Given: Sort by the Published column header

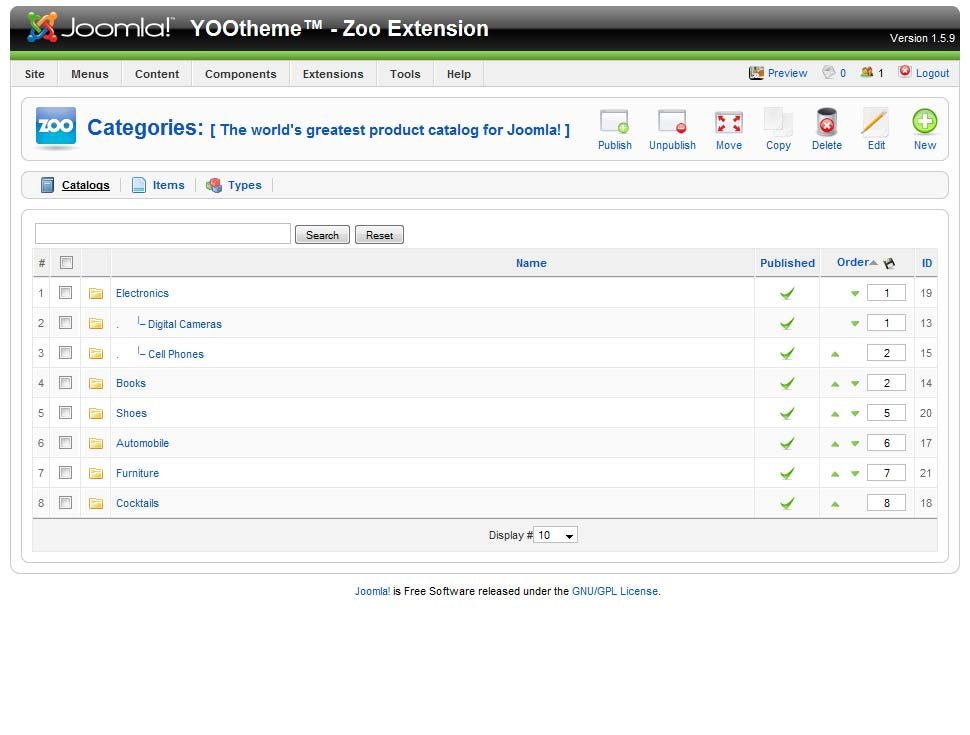Looking at the screenshot, I should coord(788,263).
